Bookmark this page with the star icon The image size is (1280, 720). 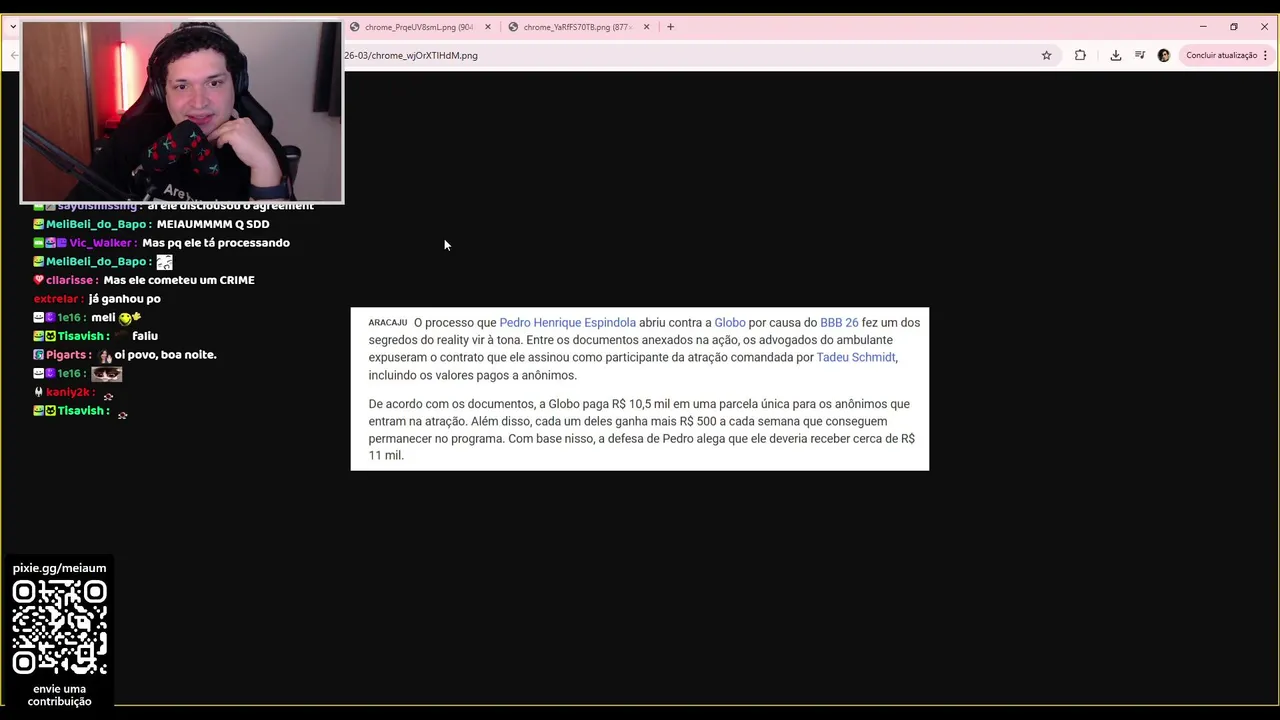(x=1046, y=55)
